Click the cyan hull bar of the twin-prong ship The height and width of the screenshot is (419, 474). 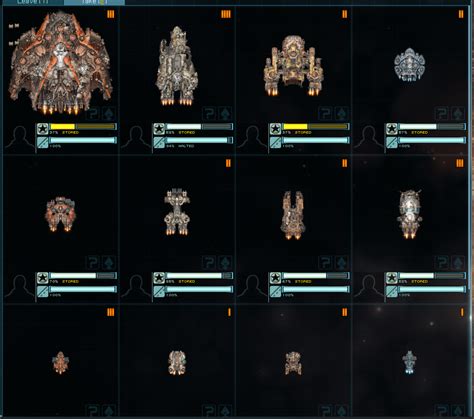pyautogui.click(x=315, y=289)
